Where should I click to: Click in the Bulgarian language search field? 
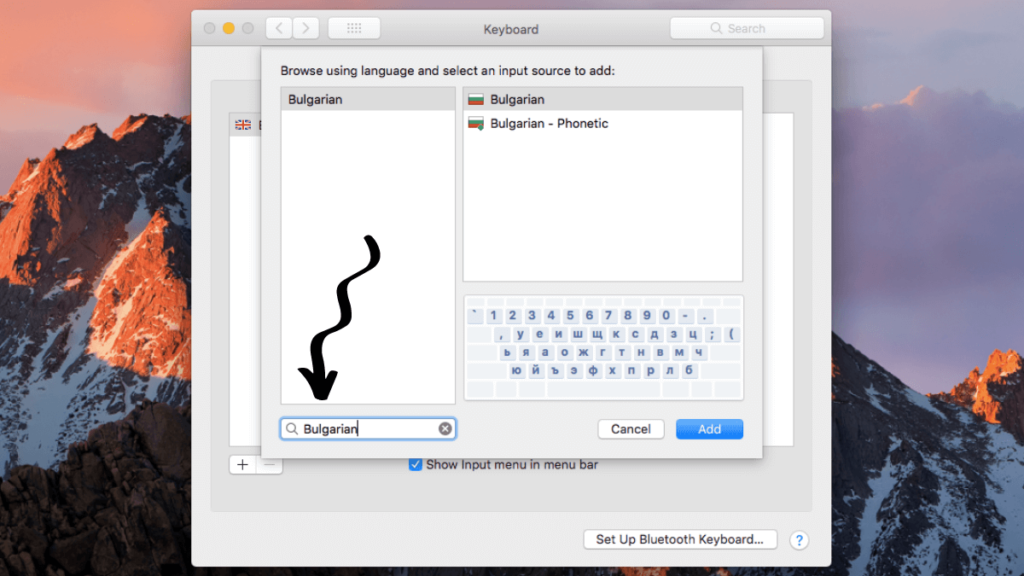point(370,429)
